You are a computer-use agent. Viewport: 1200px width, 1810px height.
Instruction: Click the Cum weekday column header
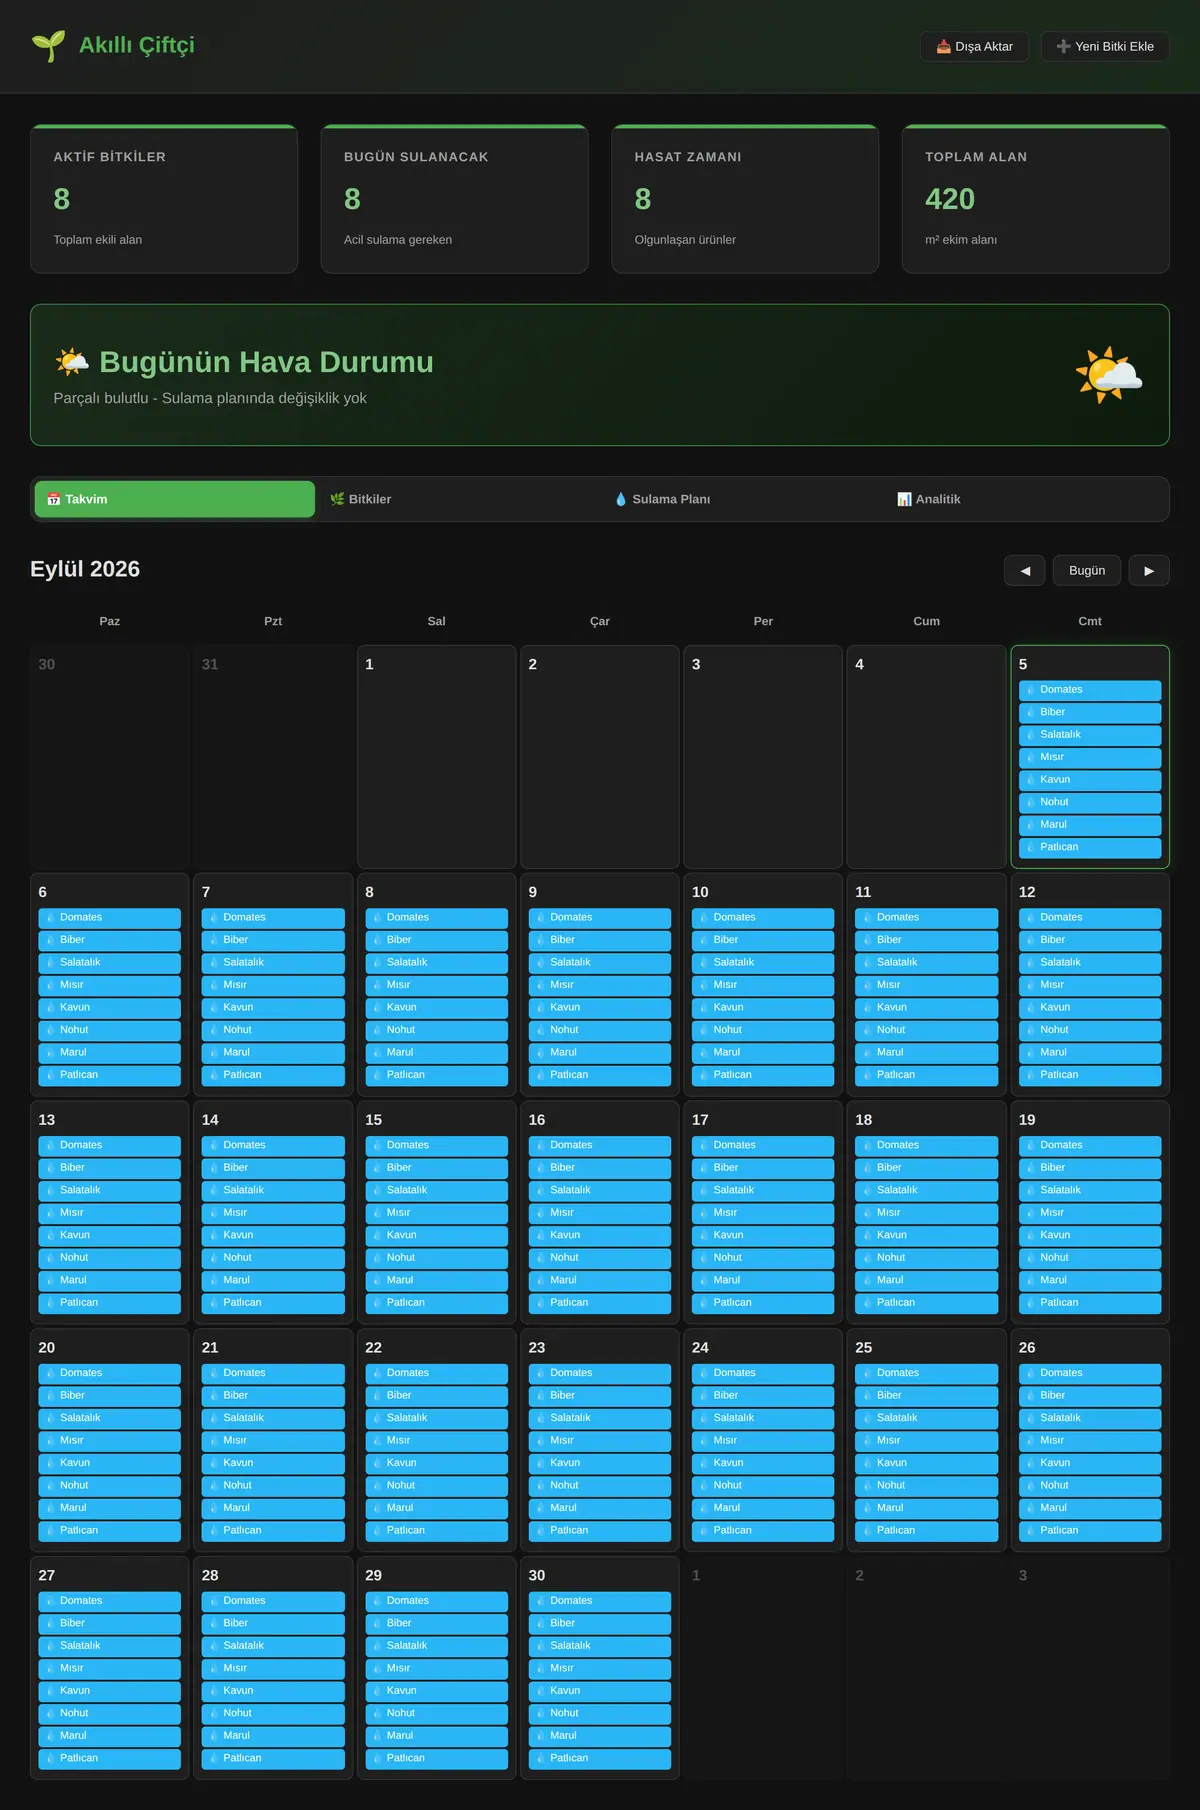tap(927, 621)
